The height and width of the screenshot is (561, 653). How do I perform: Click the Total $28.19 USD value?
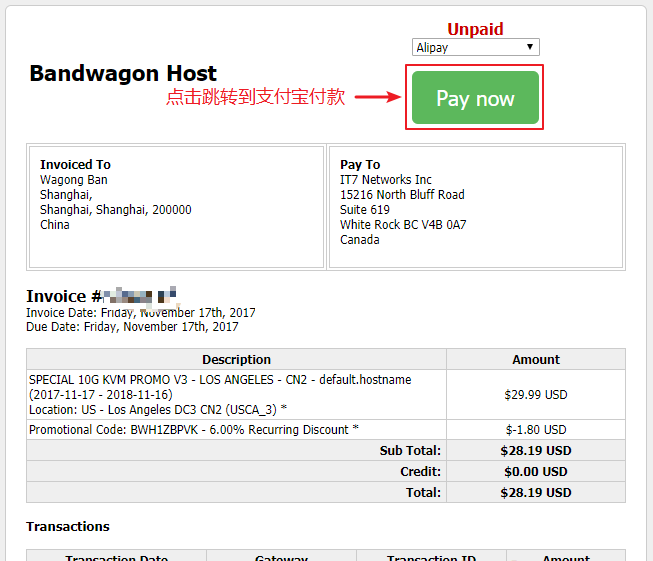tap(536, 493)
